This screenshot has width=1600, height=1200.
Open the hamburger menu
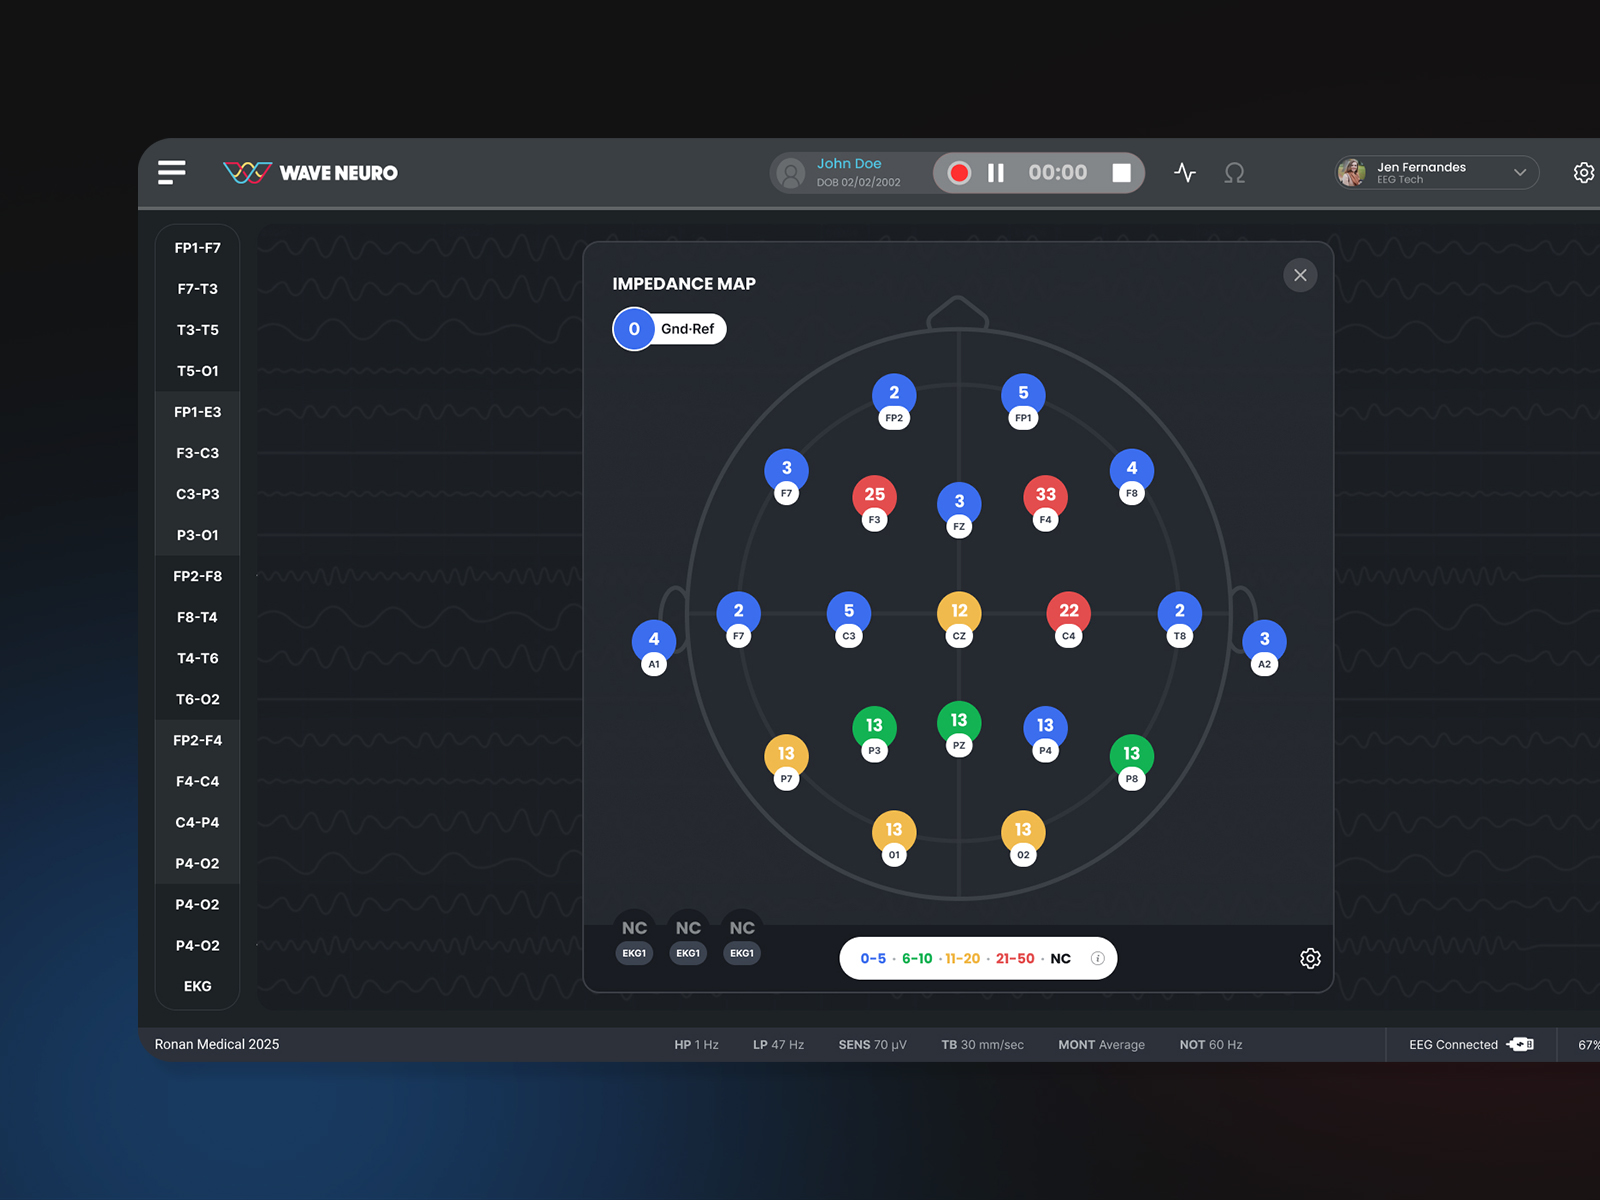click(172, 173)
